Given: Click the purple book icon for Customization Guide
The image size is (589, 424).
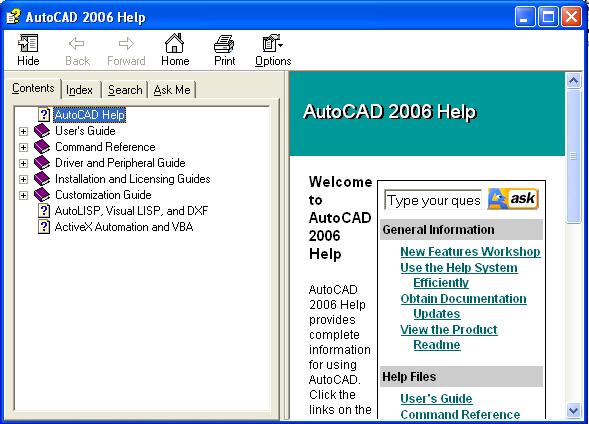Looking at the screenshot, I should coord(42,195).
